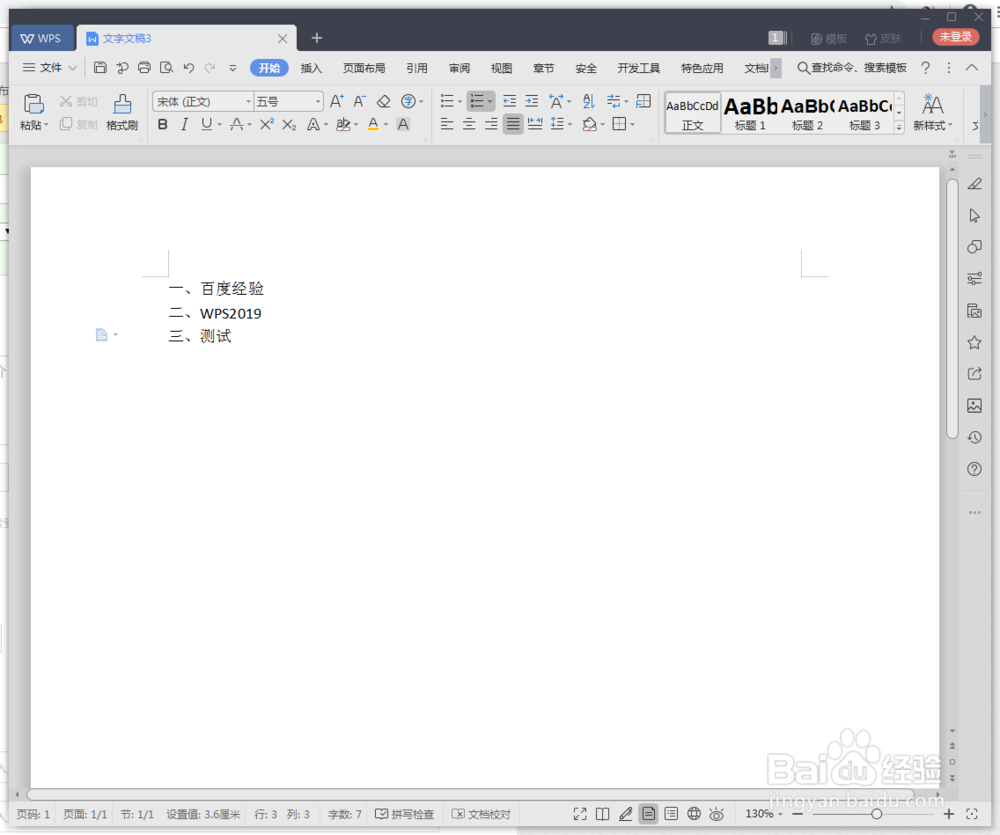Apply Superscript formatting
This screenshot has width=1000, height=835.
pyautogui.click(x=267, y=124)
